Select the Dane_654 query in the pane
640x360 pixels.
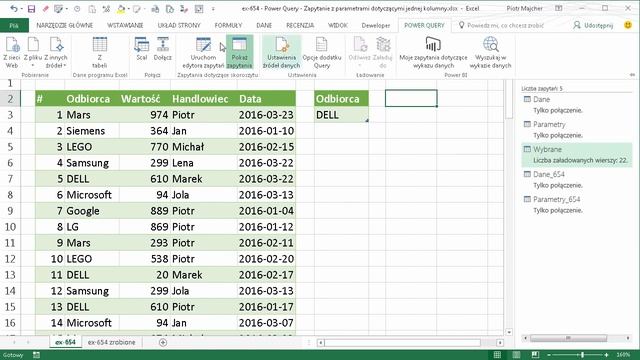[576, 180]
